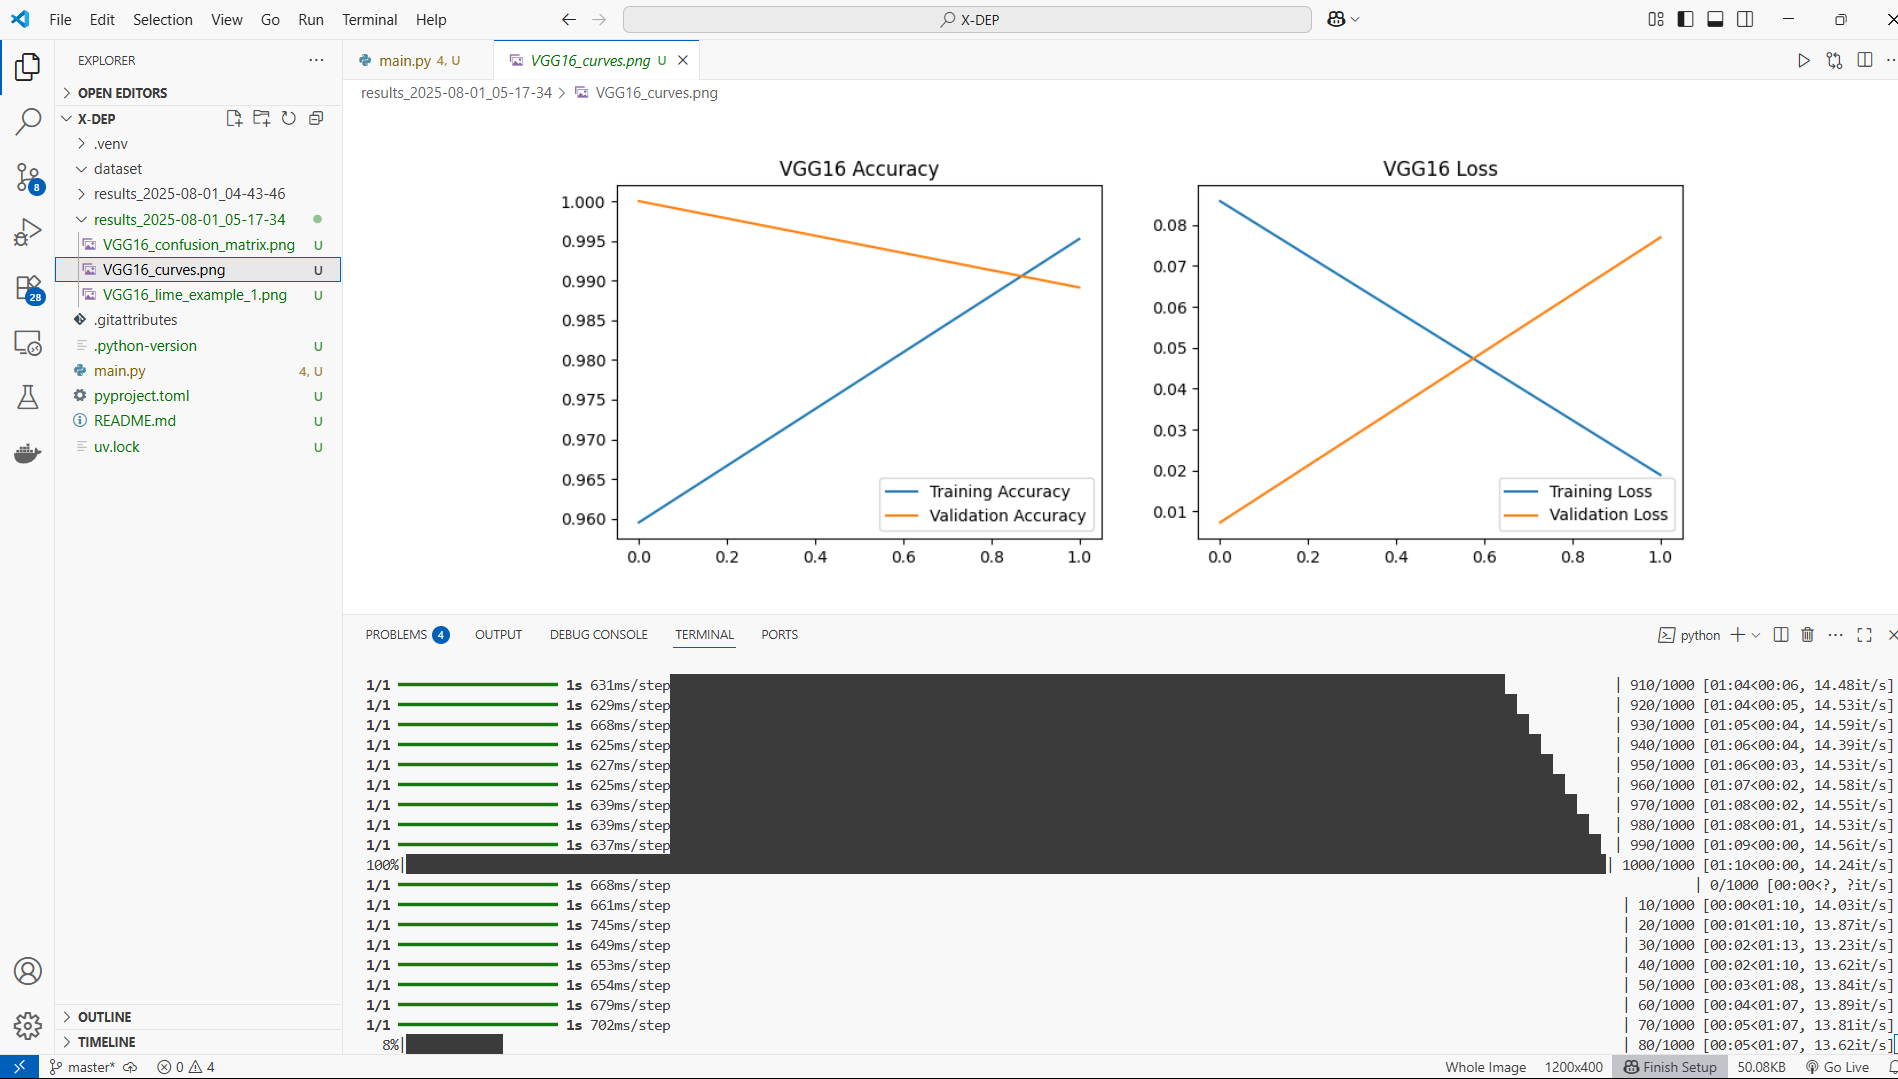Split the editor to the right
The width and height of the screenshot is (1898, 1079).
pos(1864,60)
